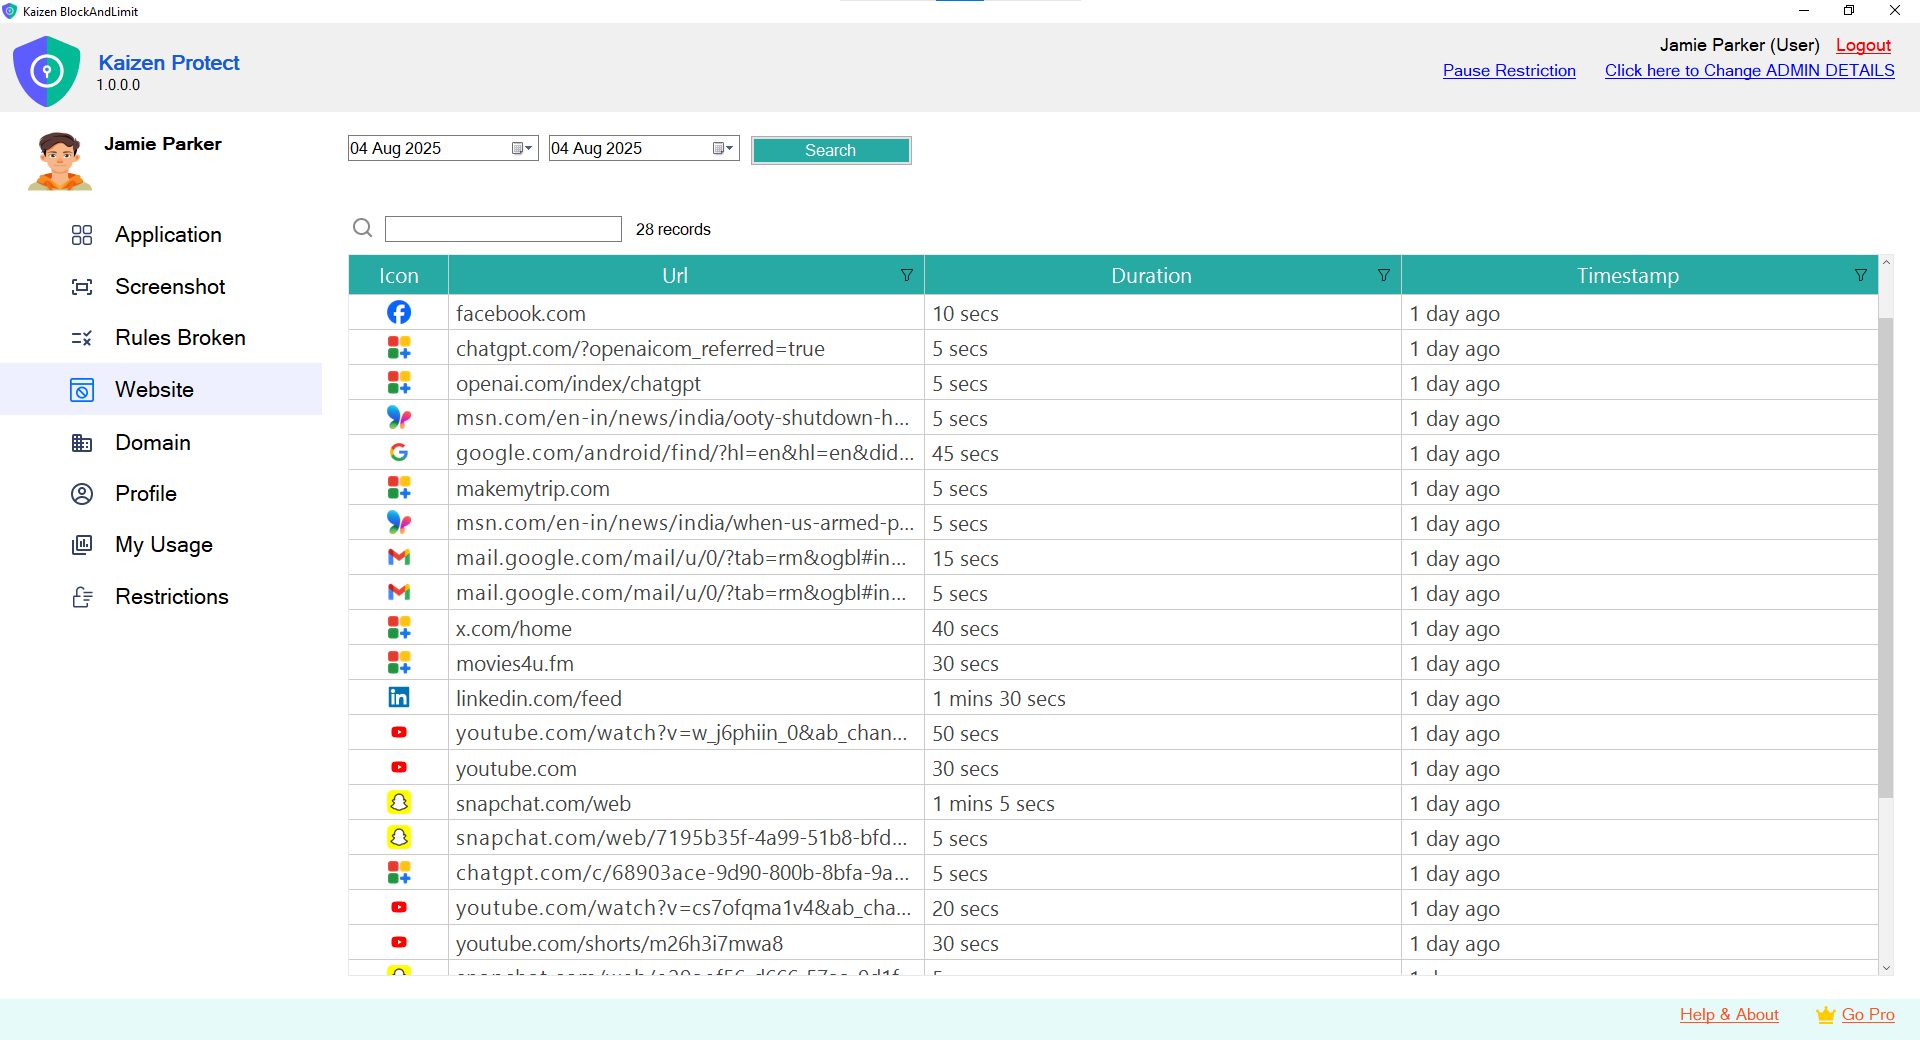Click Jamie Parker's avatar picture
Screen dimensions: 1920x1040
(x=60, y=161)
